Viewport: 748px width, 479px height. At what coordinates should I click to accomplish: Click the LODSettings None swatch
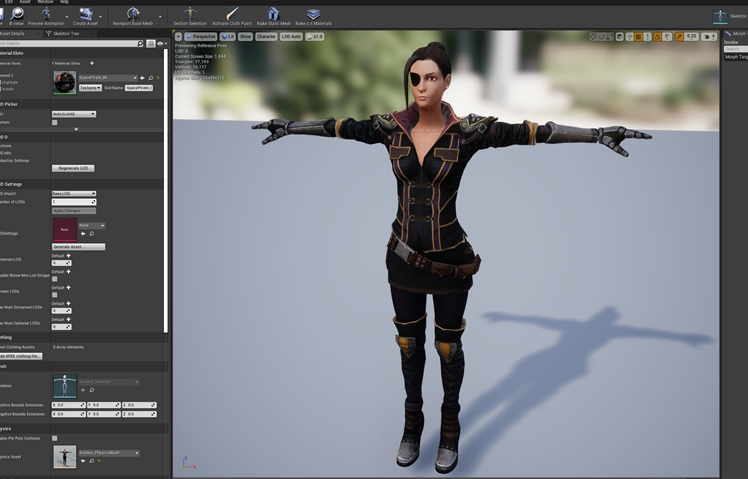tap(64, 229)
